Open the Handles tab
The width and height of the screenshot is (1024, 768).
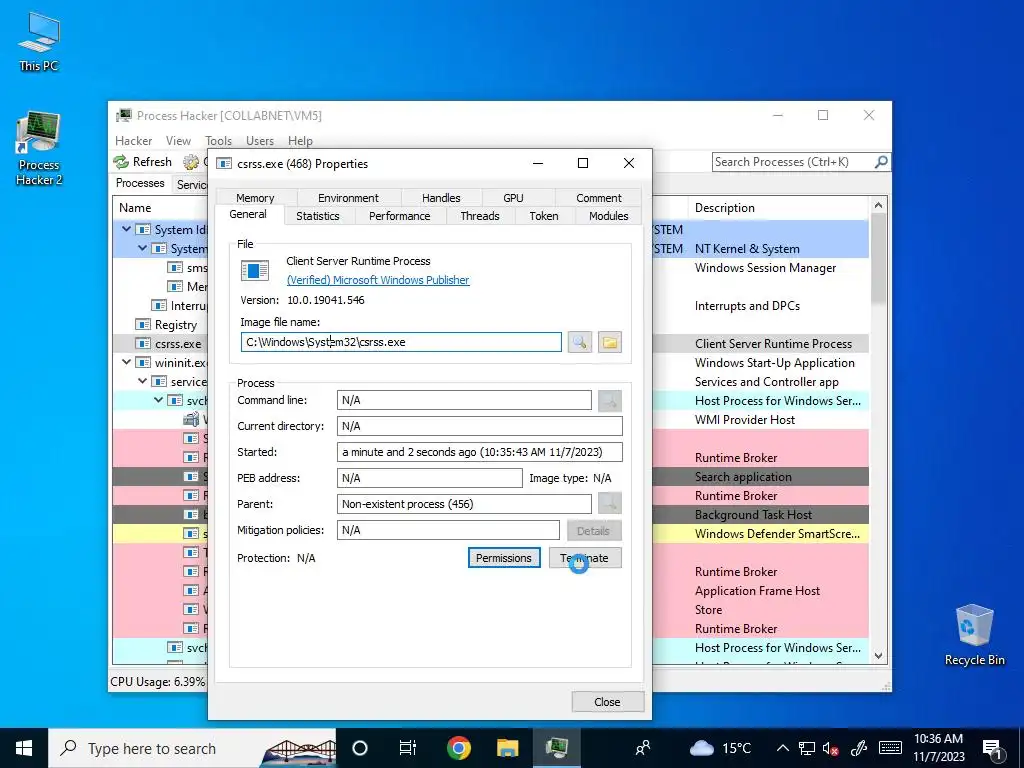pyautogui.click(x=441, y=198)
